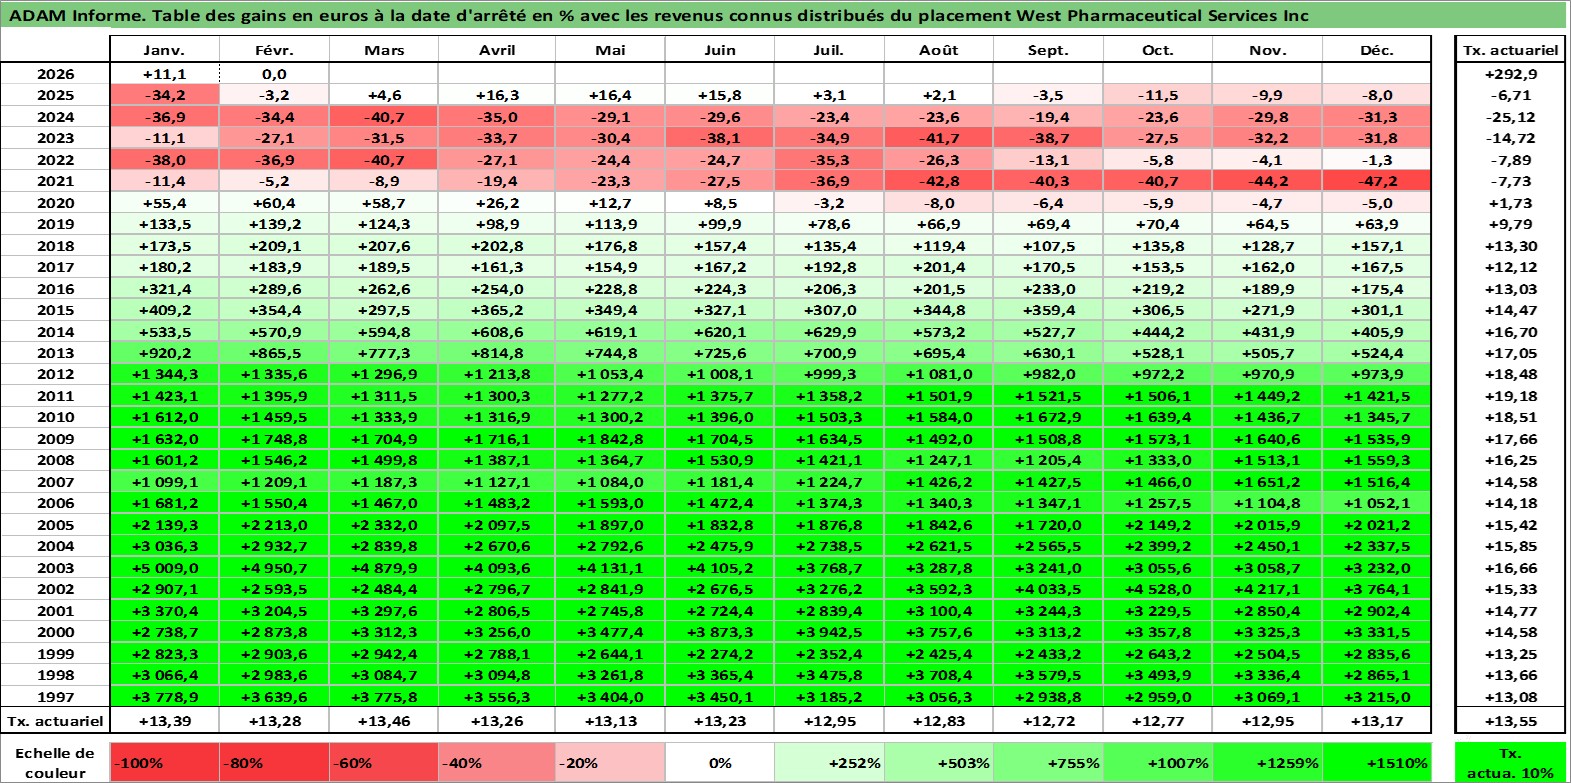Select the '-25,12' actuarial rate for 2024
1571x783 pixels.
click(x=1510, y=117)
